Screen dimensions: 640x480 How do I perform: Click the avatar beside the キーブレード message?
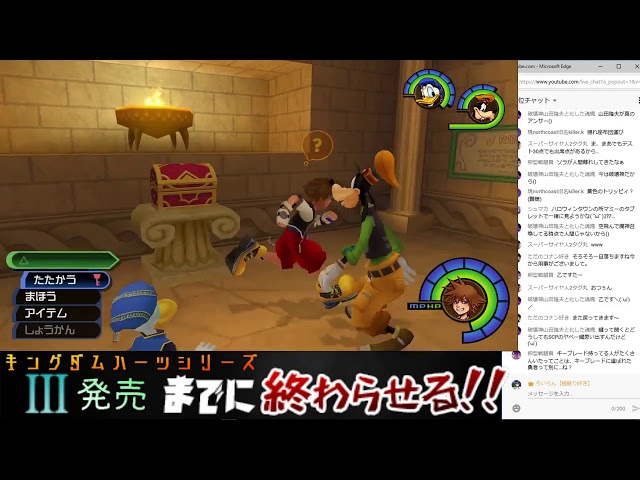pyautogui.click(x=516, y=355)
